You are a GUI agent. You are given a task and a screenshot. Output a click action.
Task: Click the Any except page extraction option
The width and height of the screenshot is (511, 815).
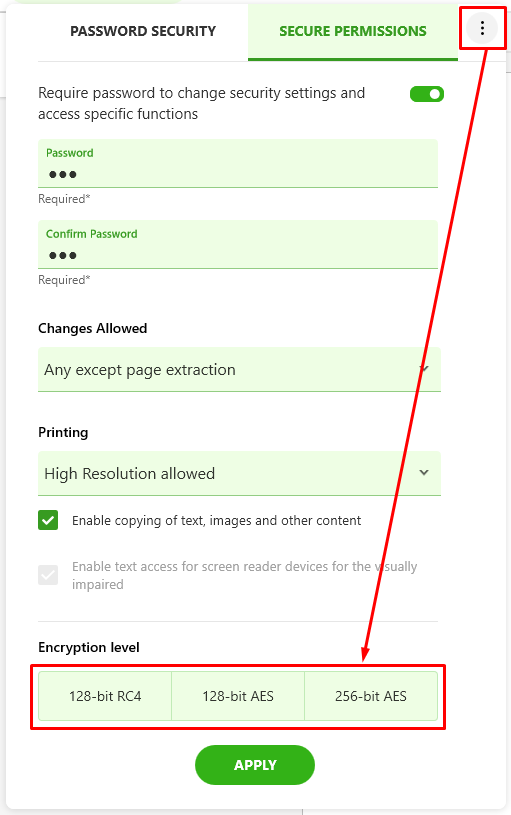(140, 370)
